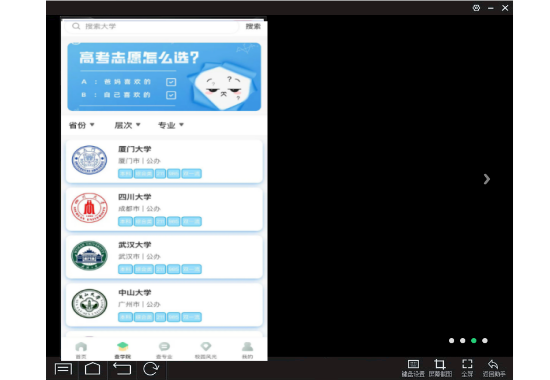
Task: Click the 综合类 tag on 武汉大学
Action: pos(144,269)
